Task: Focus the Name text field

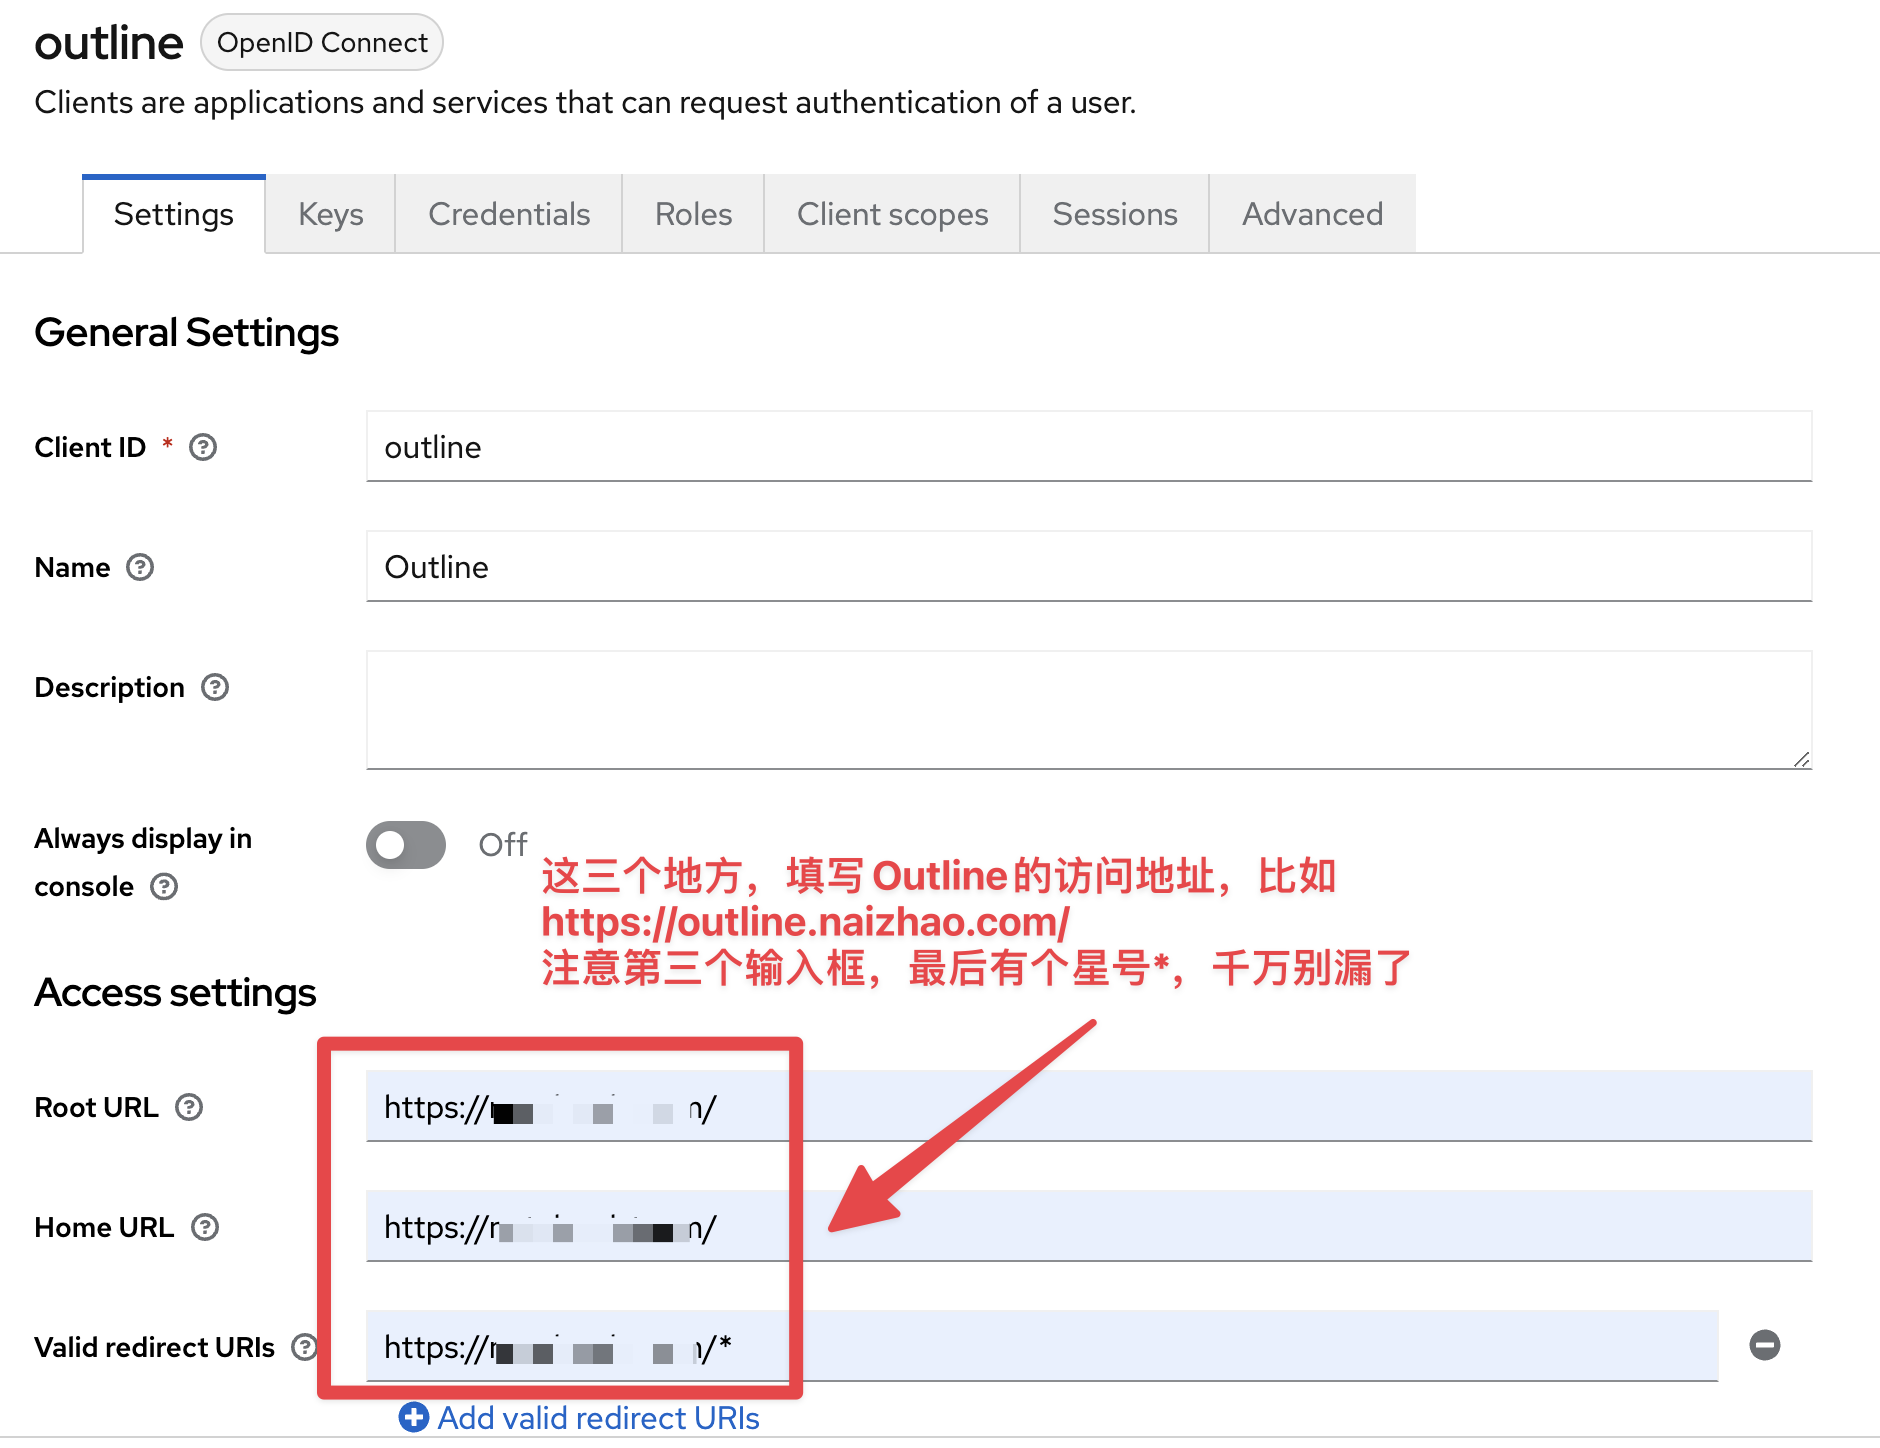Action: [x=1088, y=567]
